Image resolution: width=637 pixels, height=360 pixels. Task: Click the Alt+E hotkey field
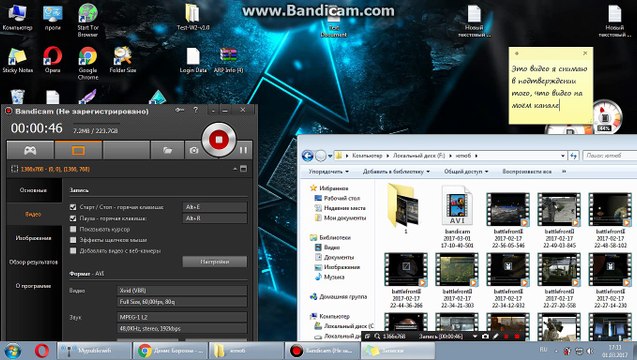point(214,207)
